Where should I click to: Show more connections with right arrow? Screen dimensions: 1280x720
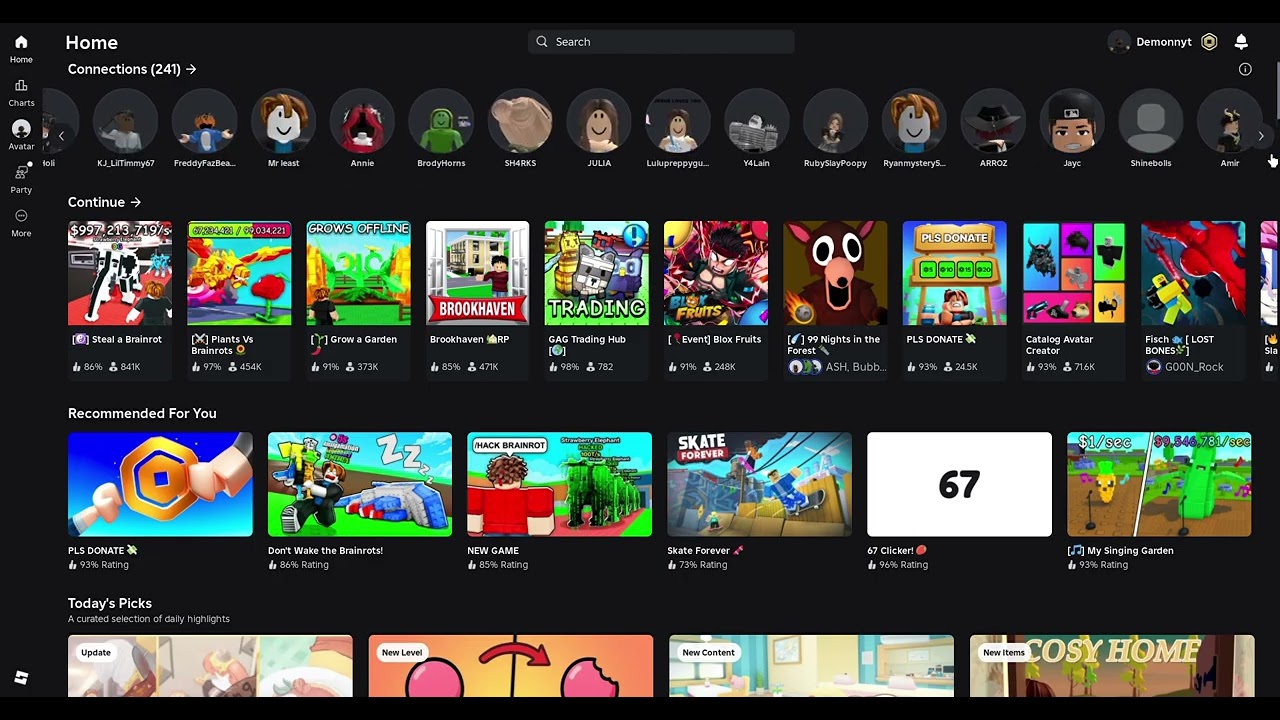1260,135
